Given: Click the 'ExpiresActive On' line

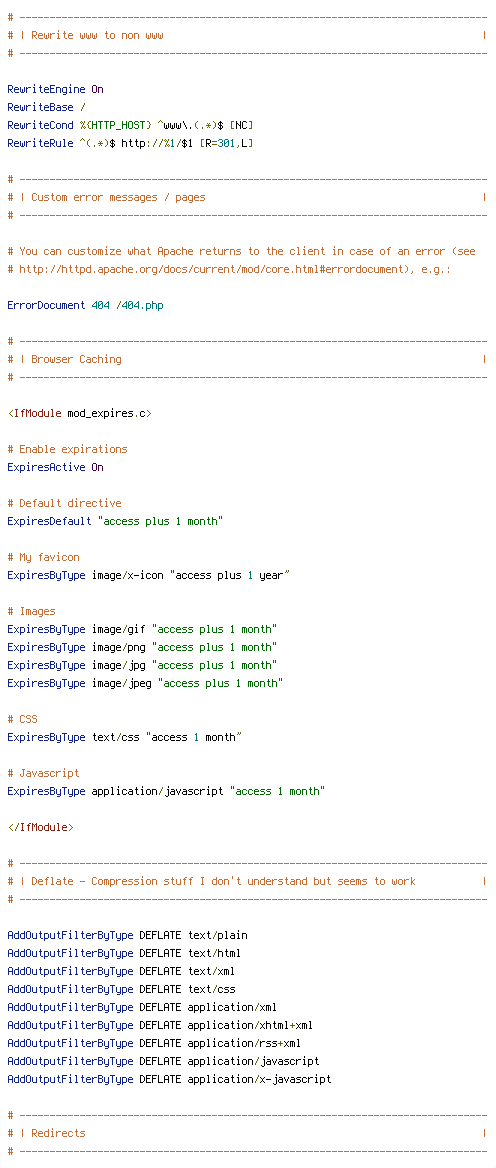Looking at the screenshot, I should pos(56,467).
